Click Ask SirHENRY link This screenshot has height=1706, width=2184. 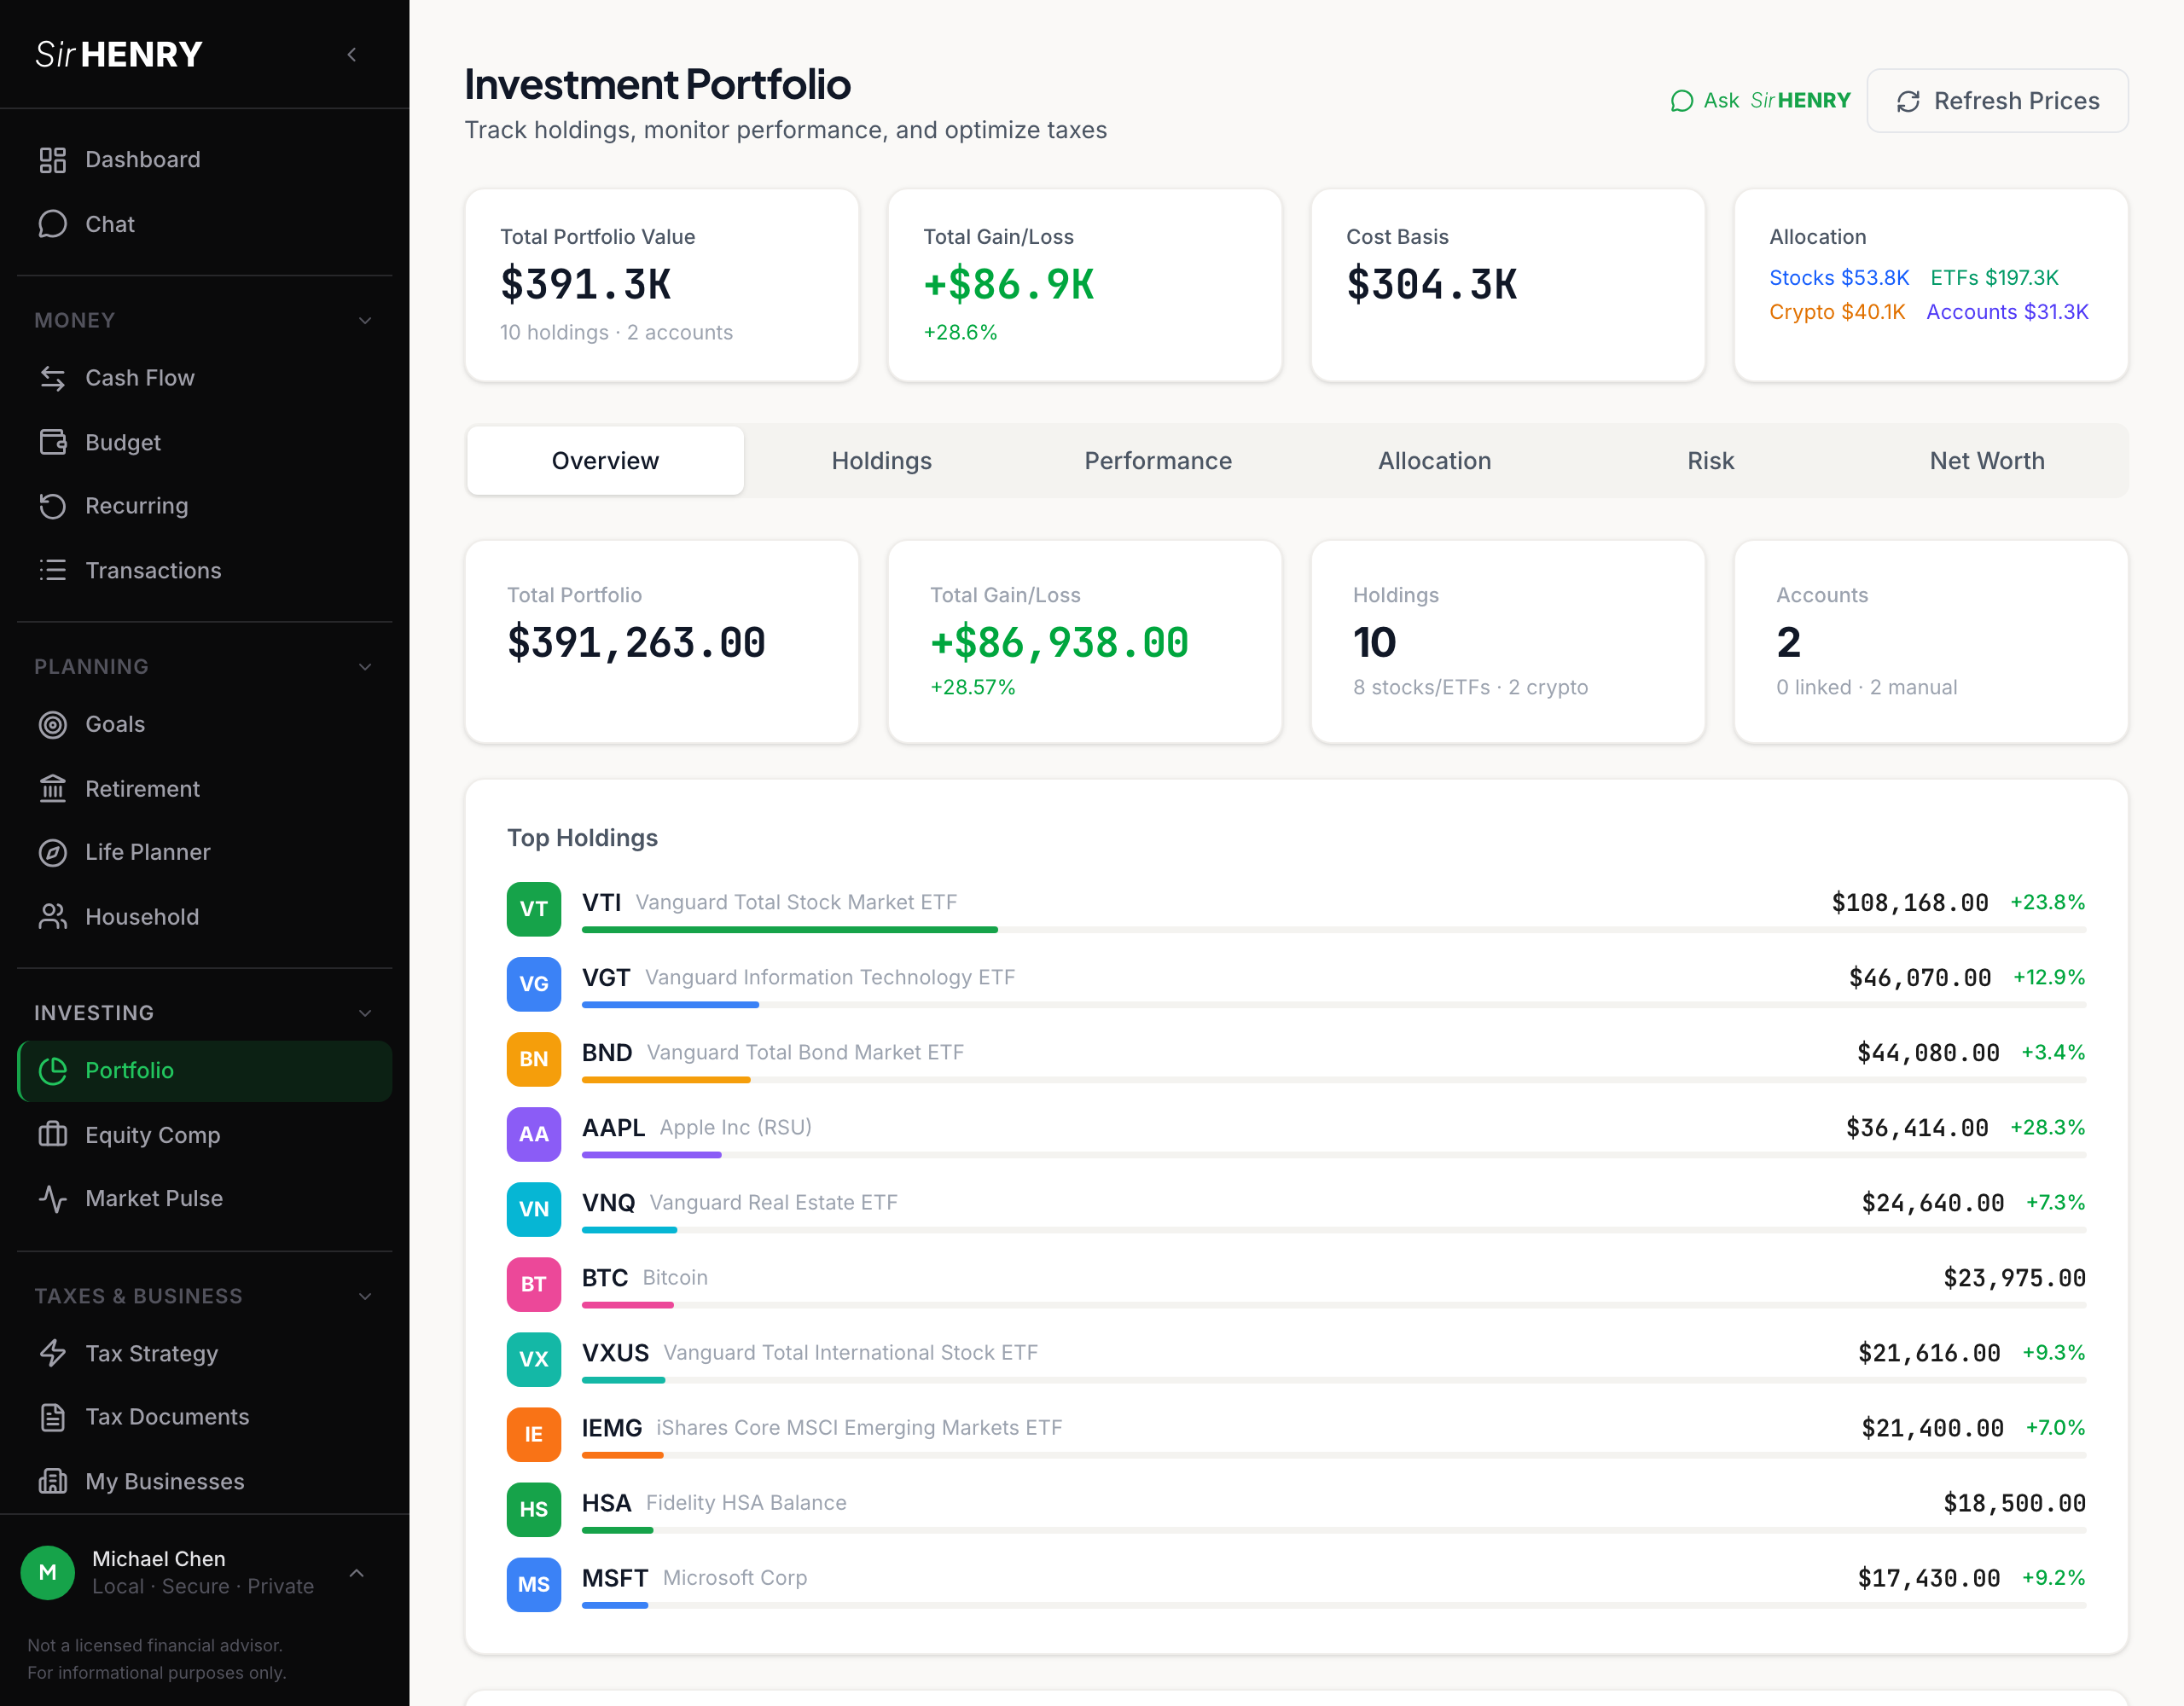tap(1760, 101)
